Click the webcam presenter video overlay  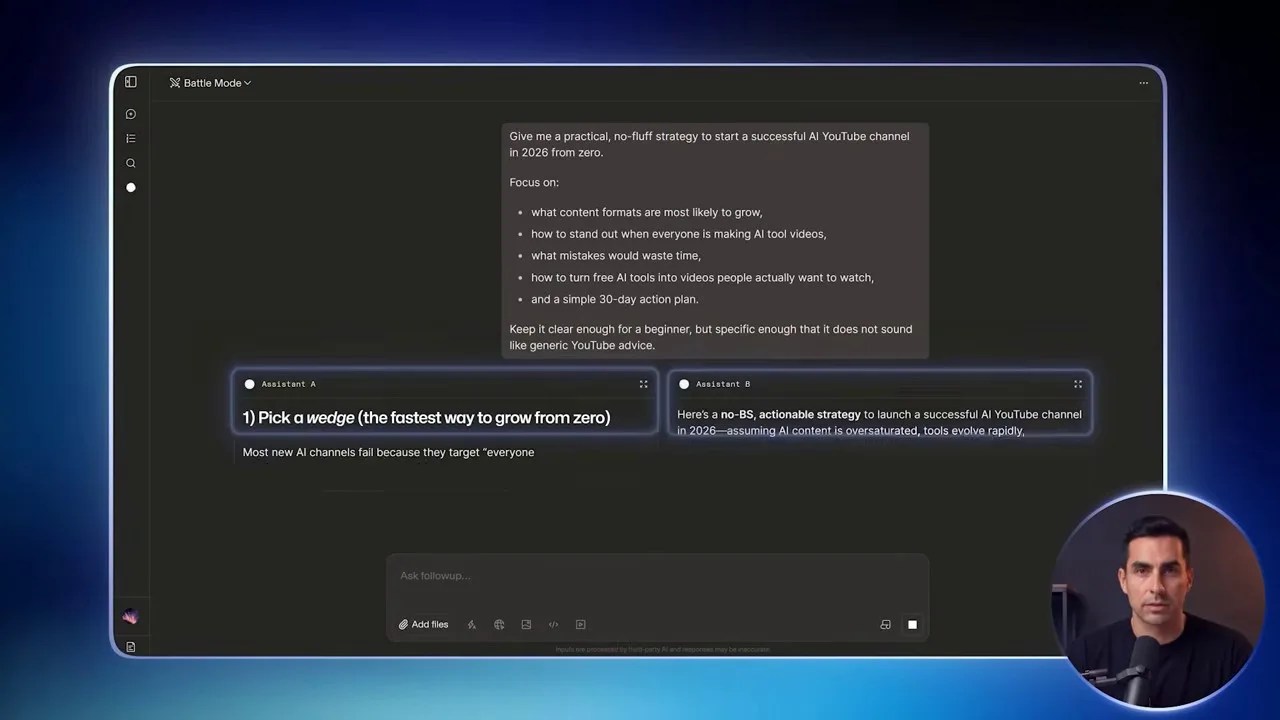tap(1157, 600)
